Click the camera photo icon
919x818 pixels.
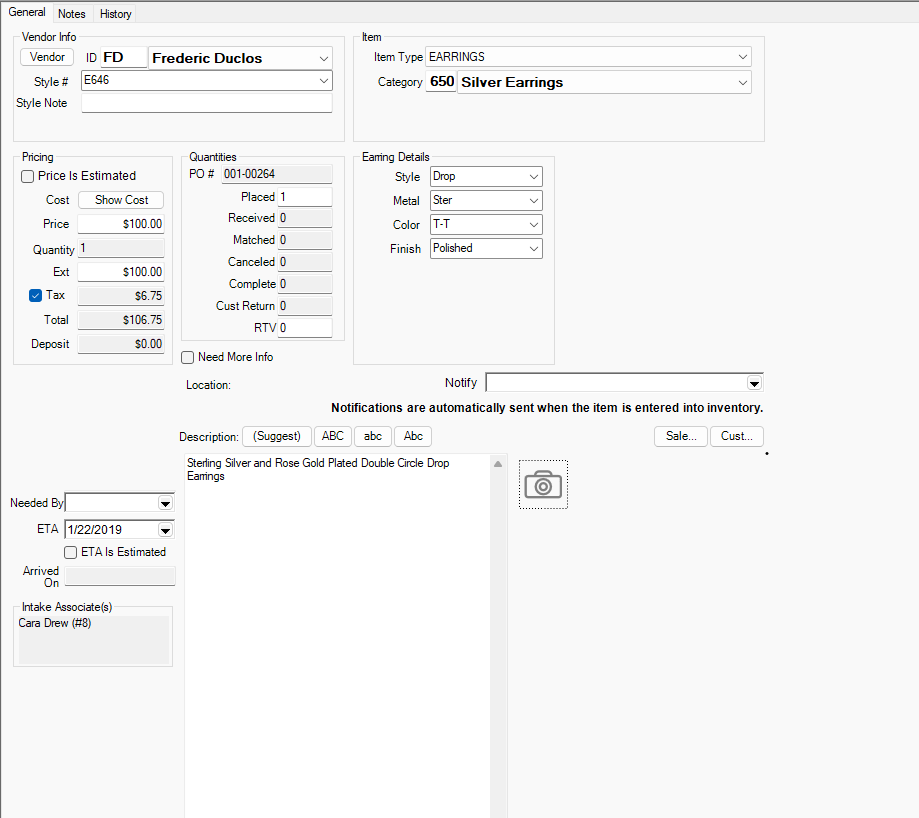tap(543, 485)
